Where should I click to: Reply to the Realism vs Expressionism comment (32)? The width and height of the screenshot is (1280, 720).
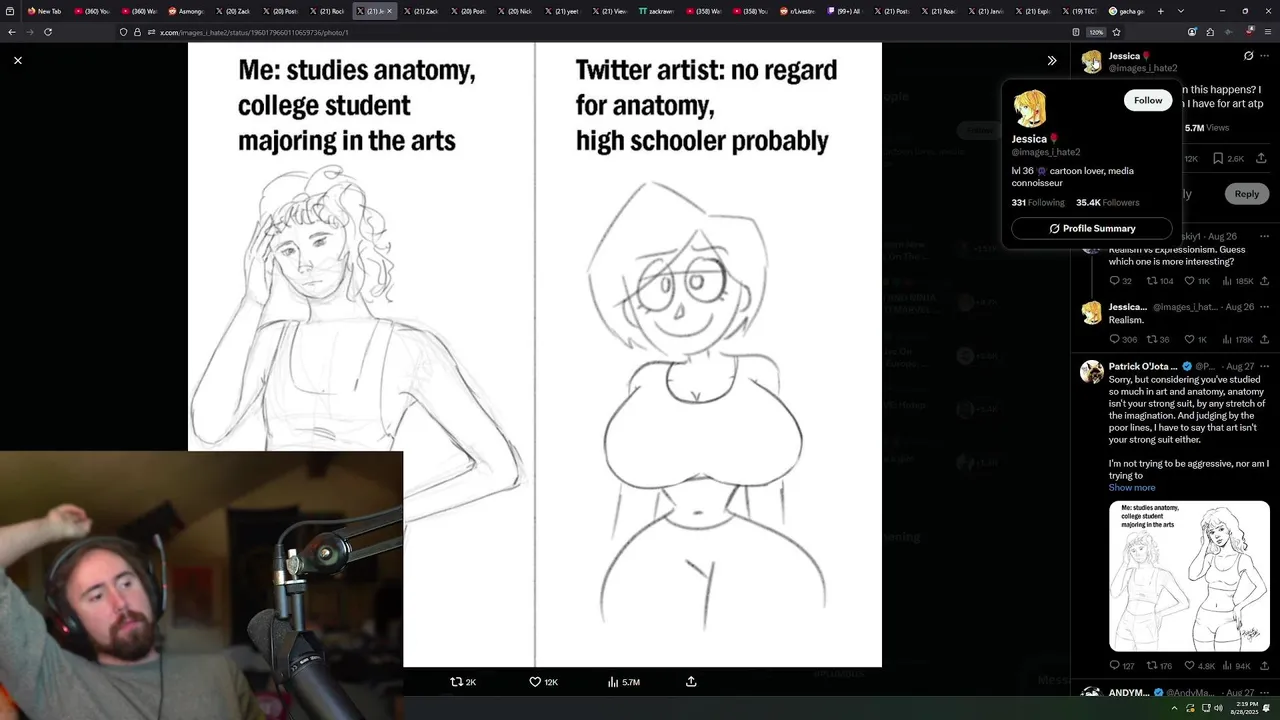point(1120,281)
